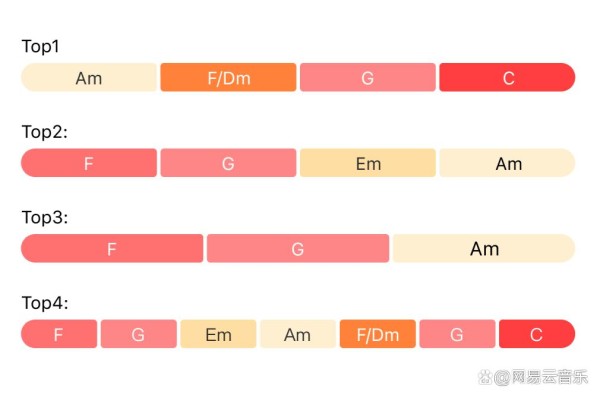Select the final C chord in Top4

(x=537, y=334)
